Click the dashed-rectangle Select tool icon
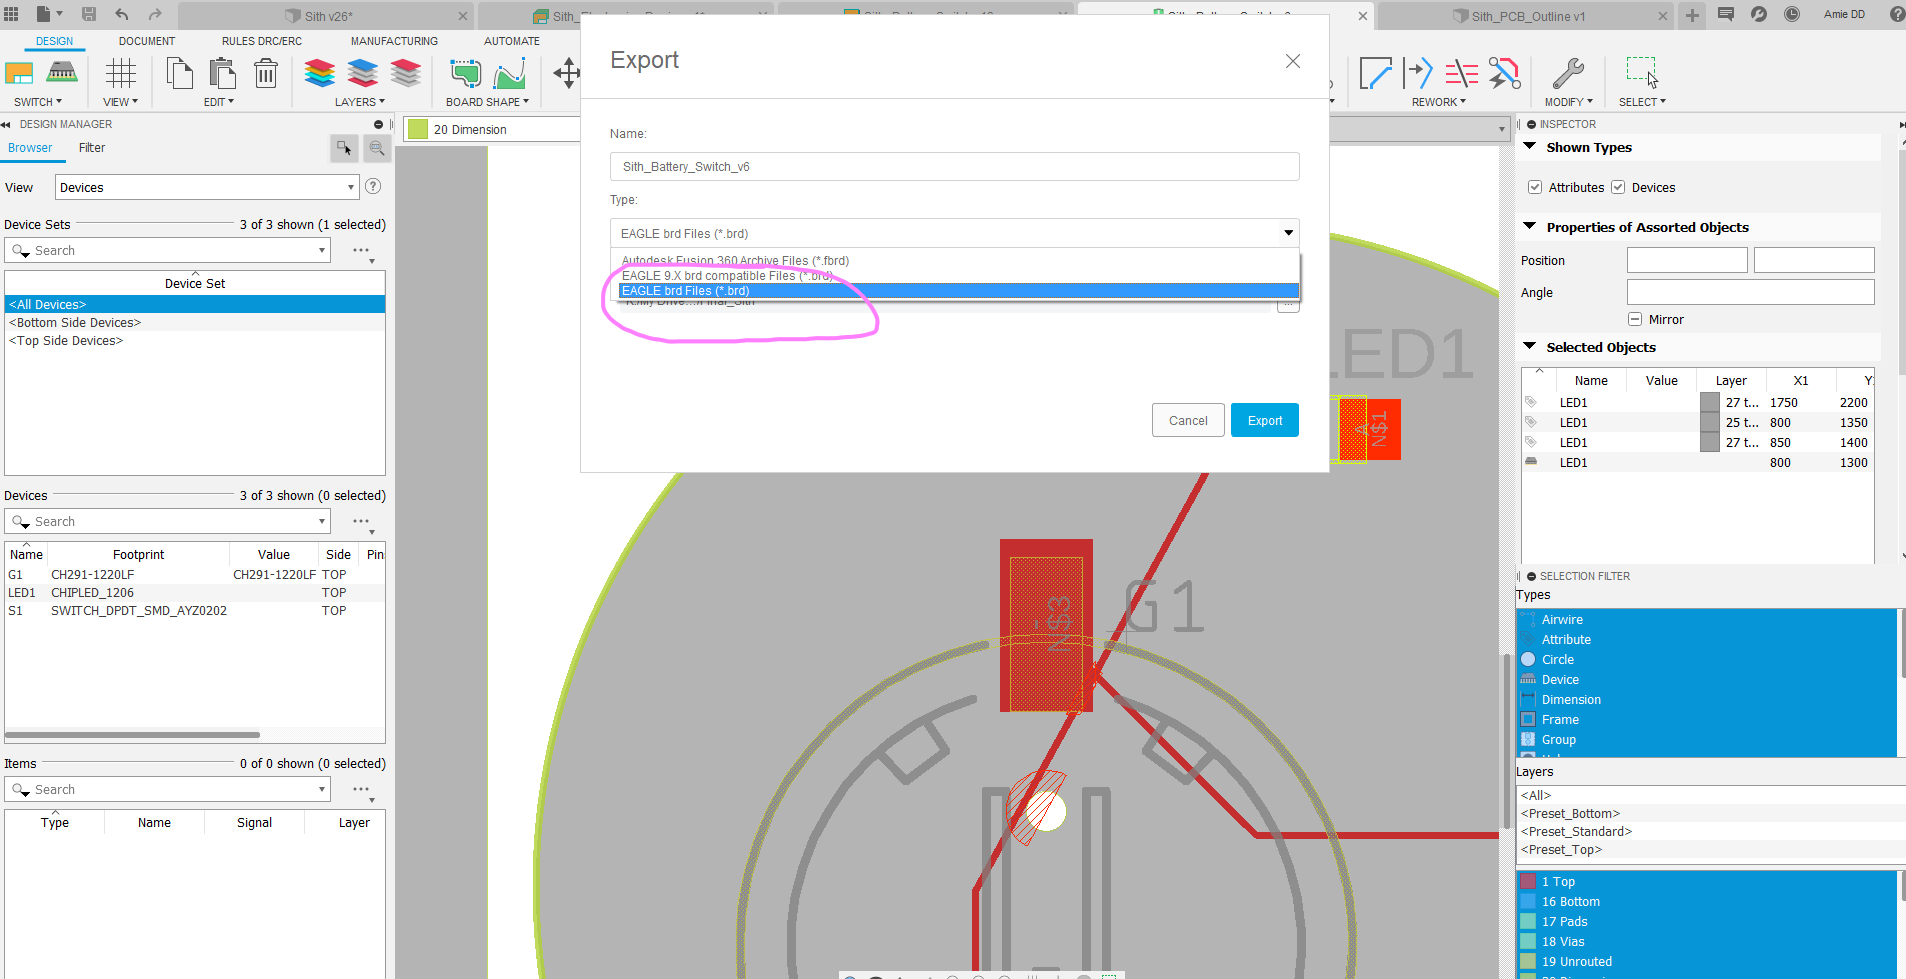This screenshot has width=1906, height=979. [x=1642, y=73]
